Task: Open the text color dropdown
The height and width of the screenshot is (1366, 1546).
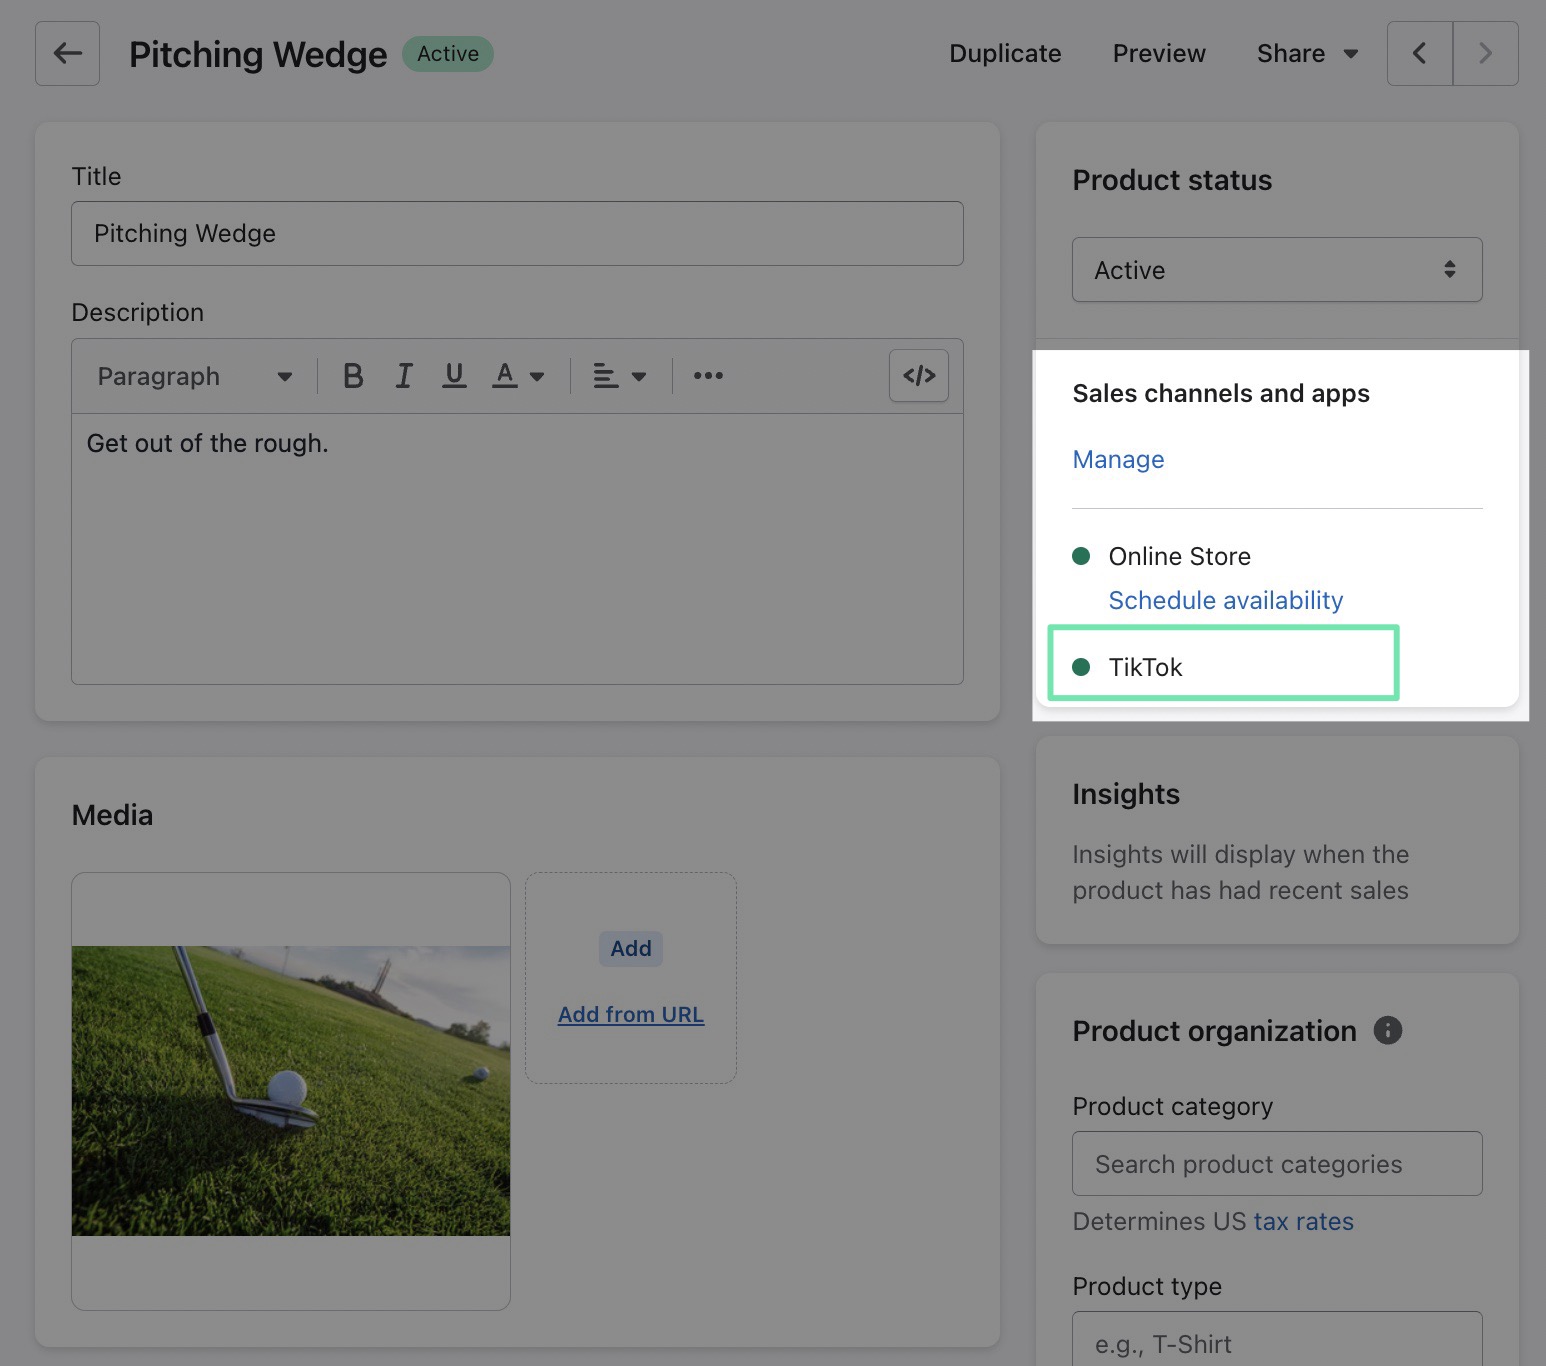Action: click(x=518, y=376)
